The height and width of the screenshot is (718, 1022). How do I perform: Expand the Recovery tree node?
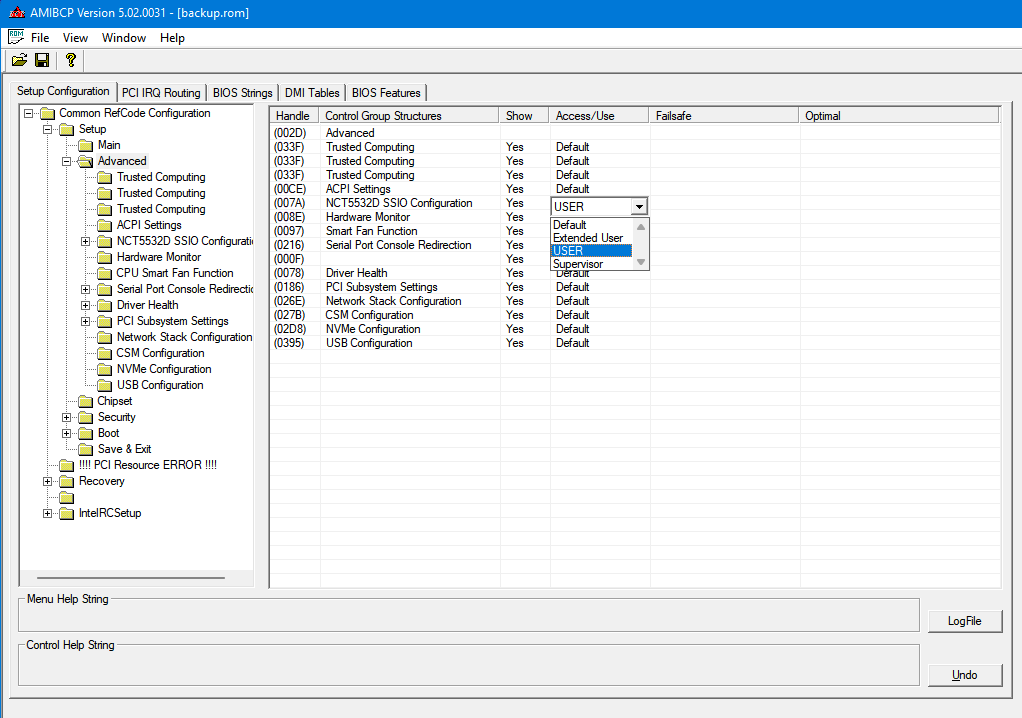click(48, 481)
